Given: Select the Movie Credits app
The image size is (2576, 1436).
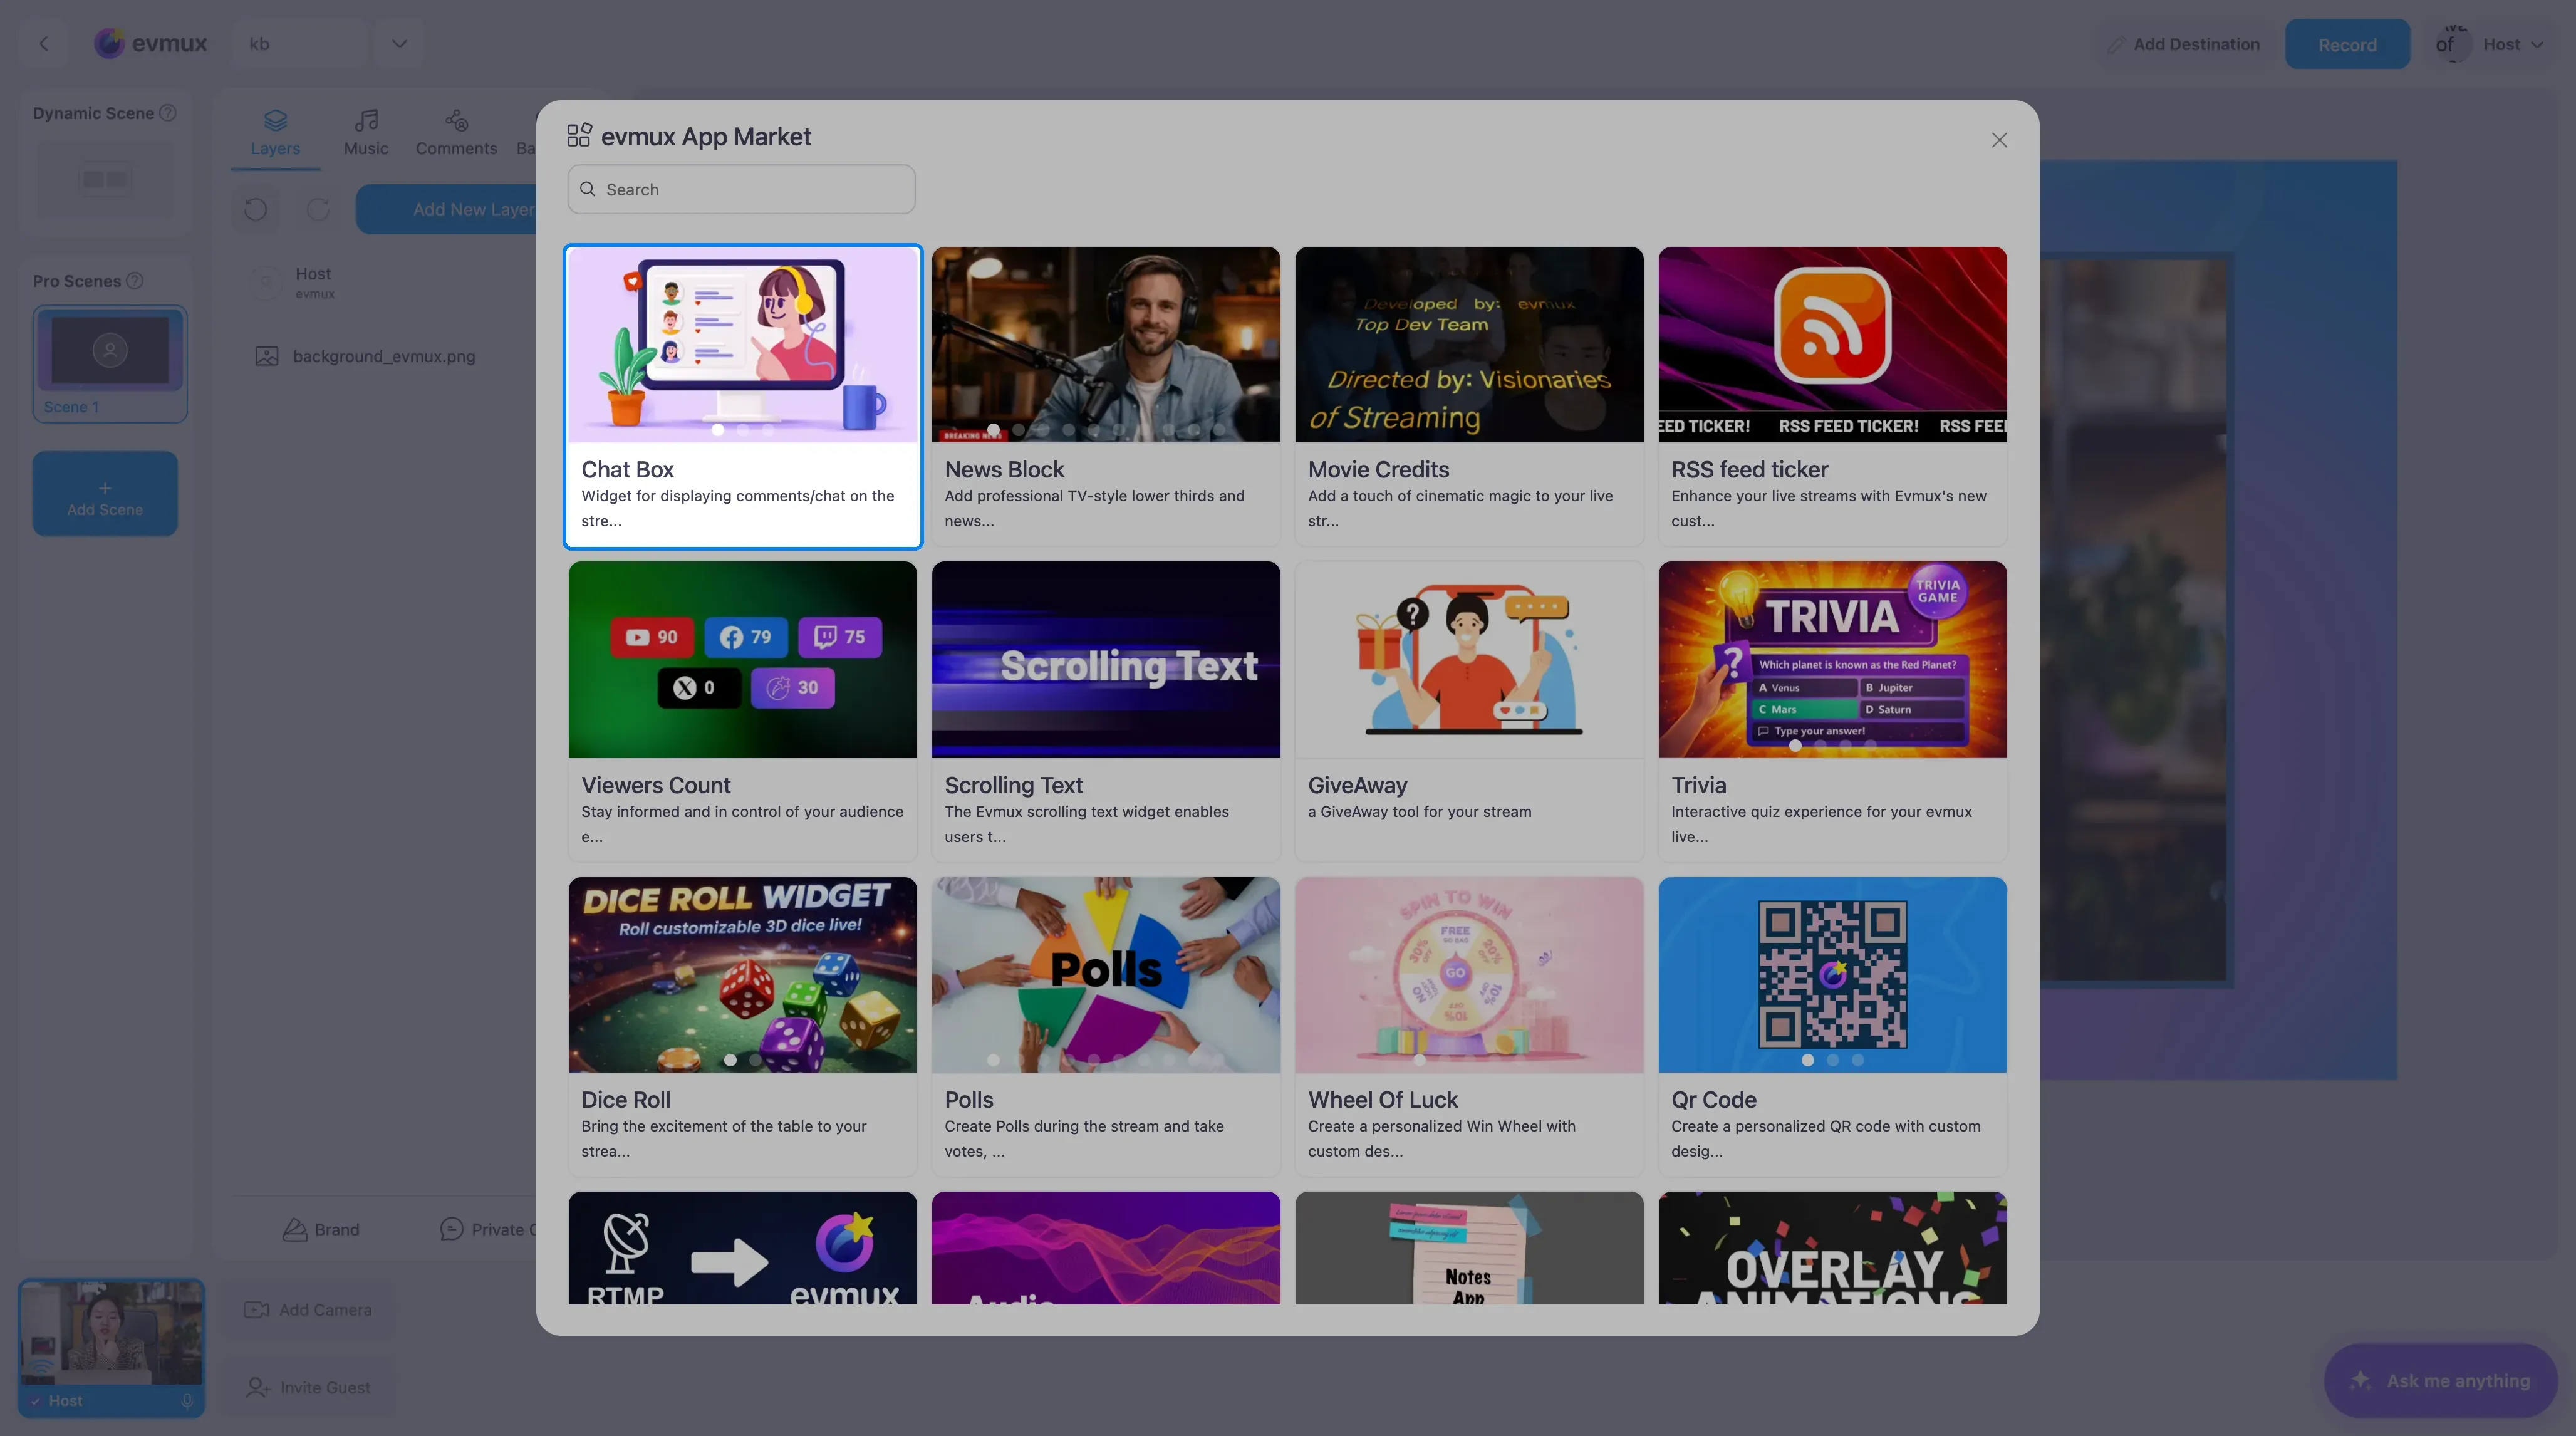Looking at the screenshot, I should [1468, 396].
